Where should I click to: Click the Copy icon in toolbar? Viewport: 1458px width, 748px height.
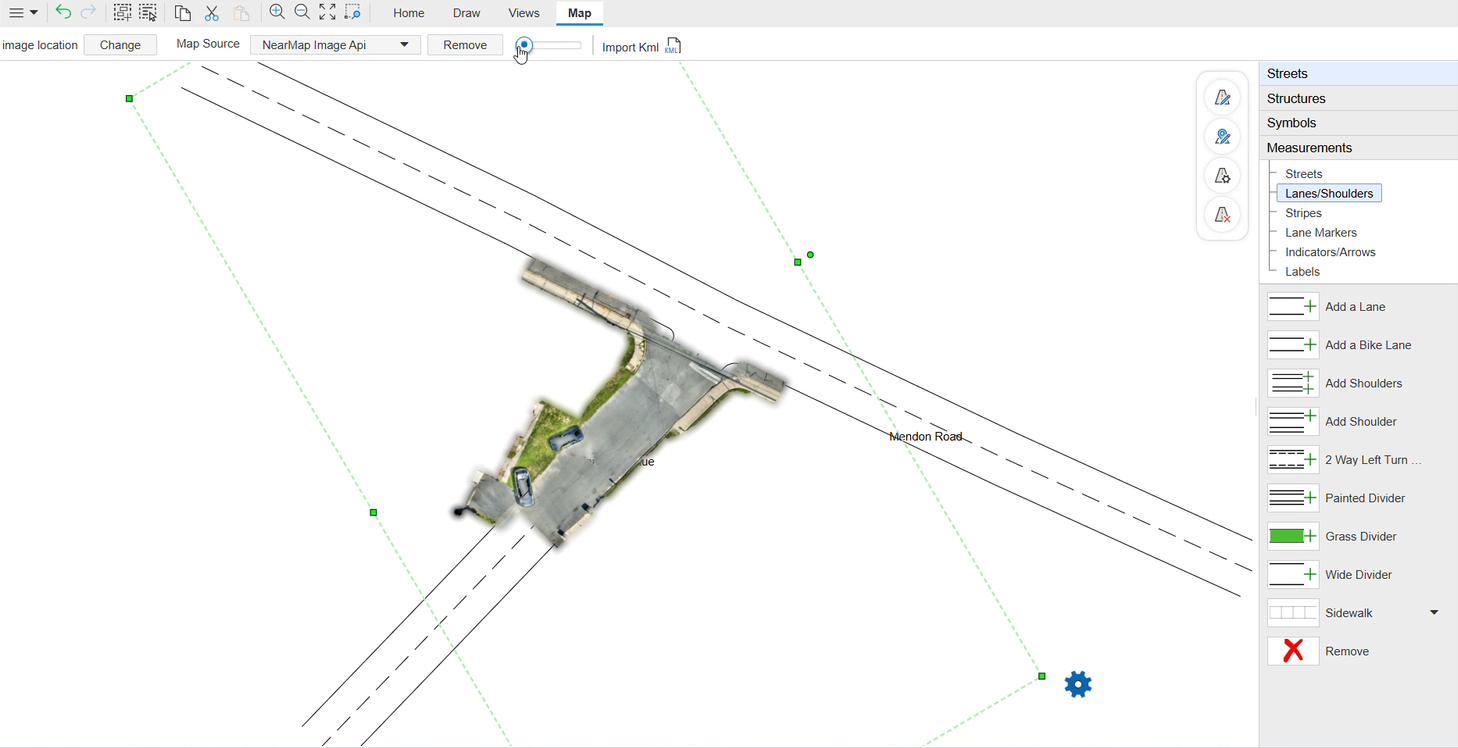point(182,13)
